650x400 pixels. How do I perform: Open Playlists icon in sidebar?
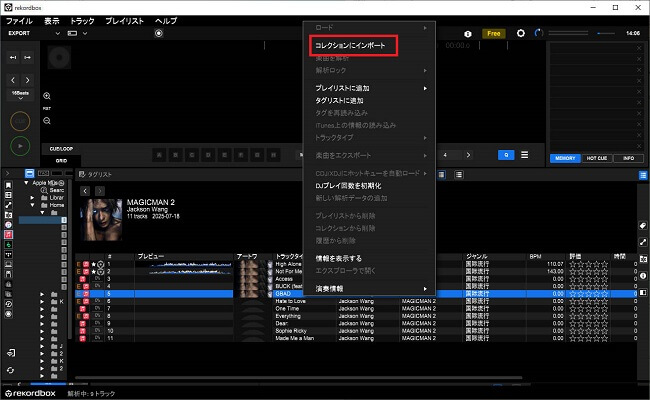(8, 195)
